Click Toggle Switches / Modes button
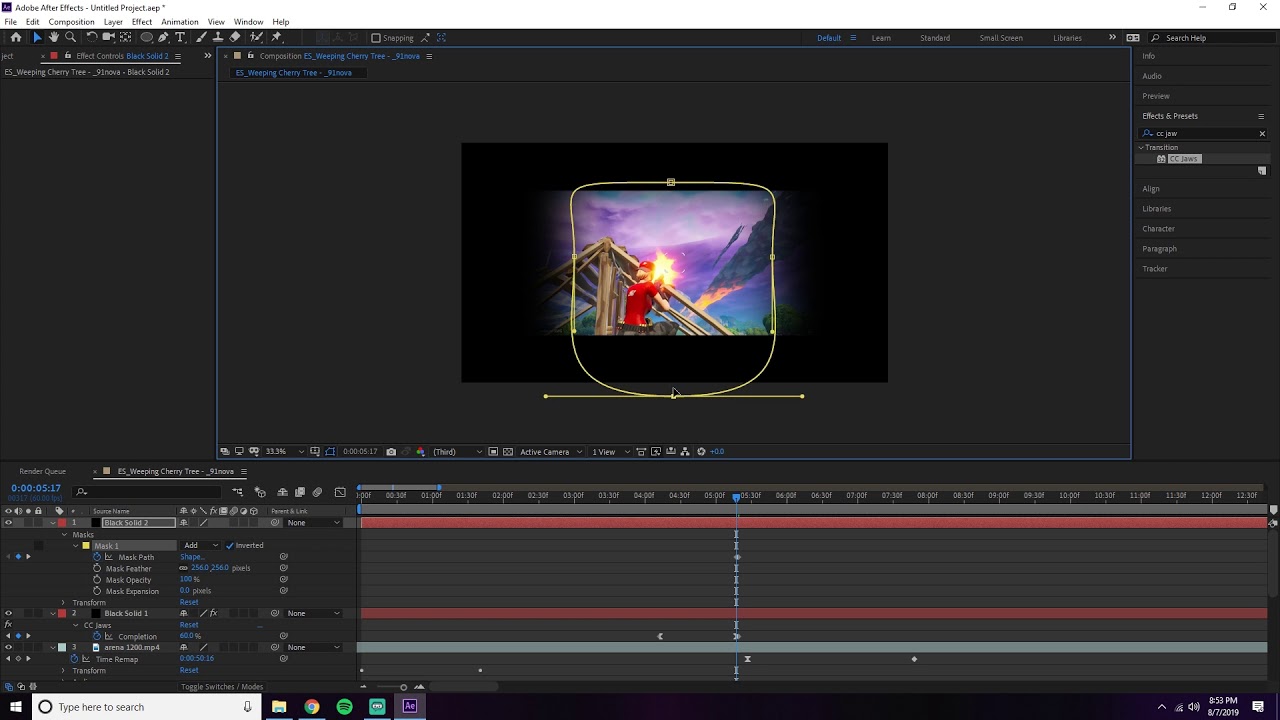 pyautogui.click(x=222, y=687)
